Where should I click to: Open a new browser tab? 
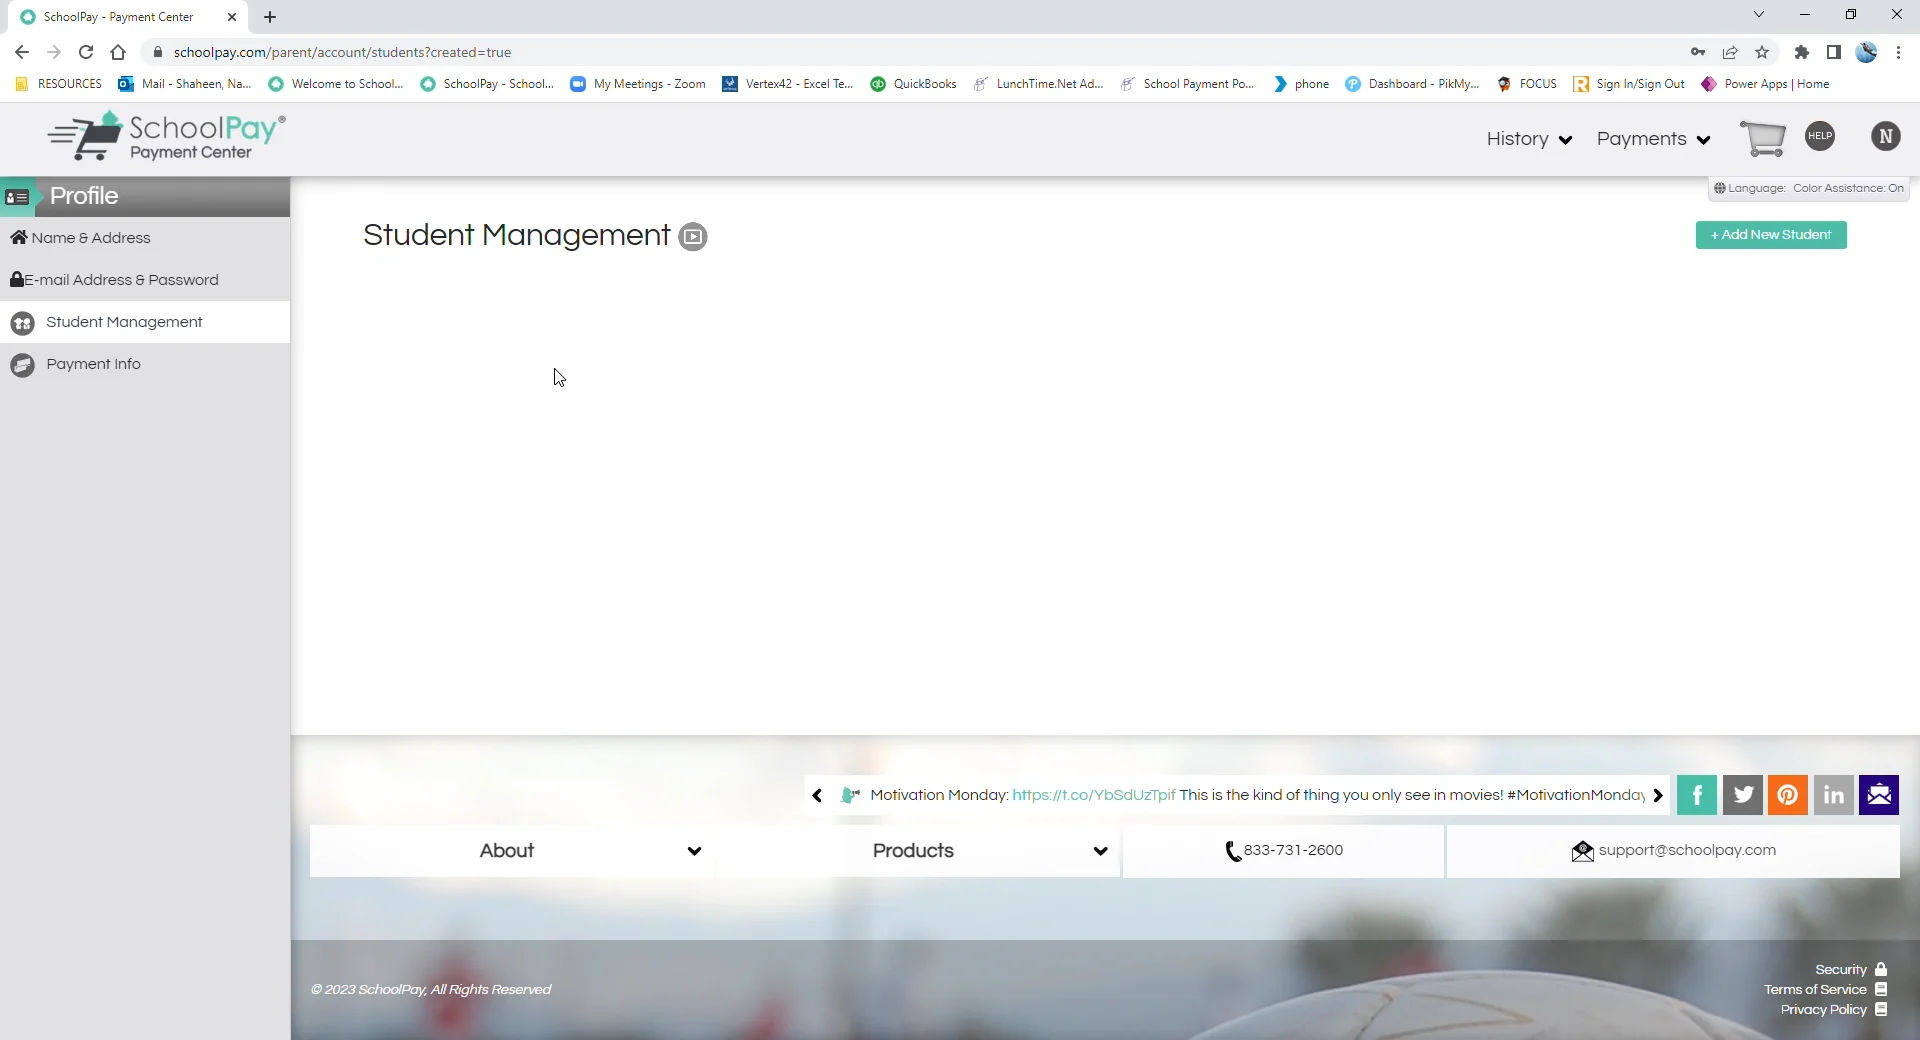coord(270,17)
